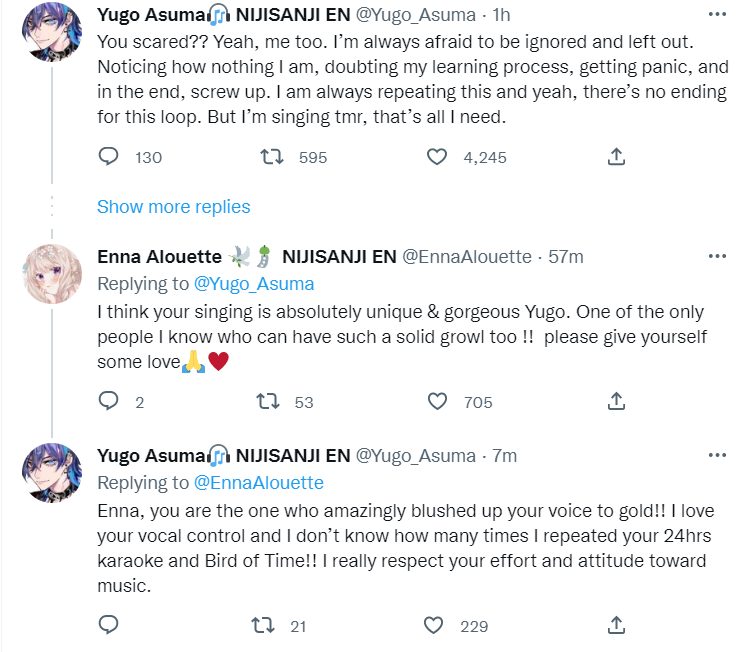Open more options on Yugo's 7m tweet

(717, 456)
